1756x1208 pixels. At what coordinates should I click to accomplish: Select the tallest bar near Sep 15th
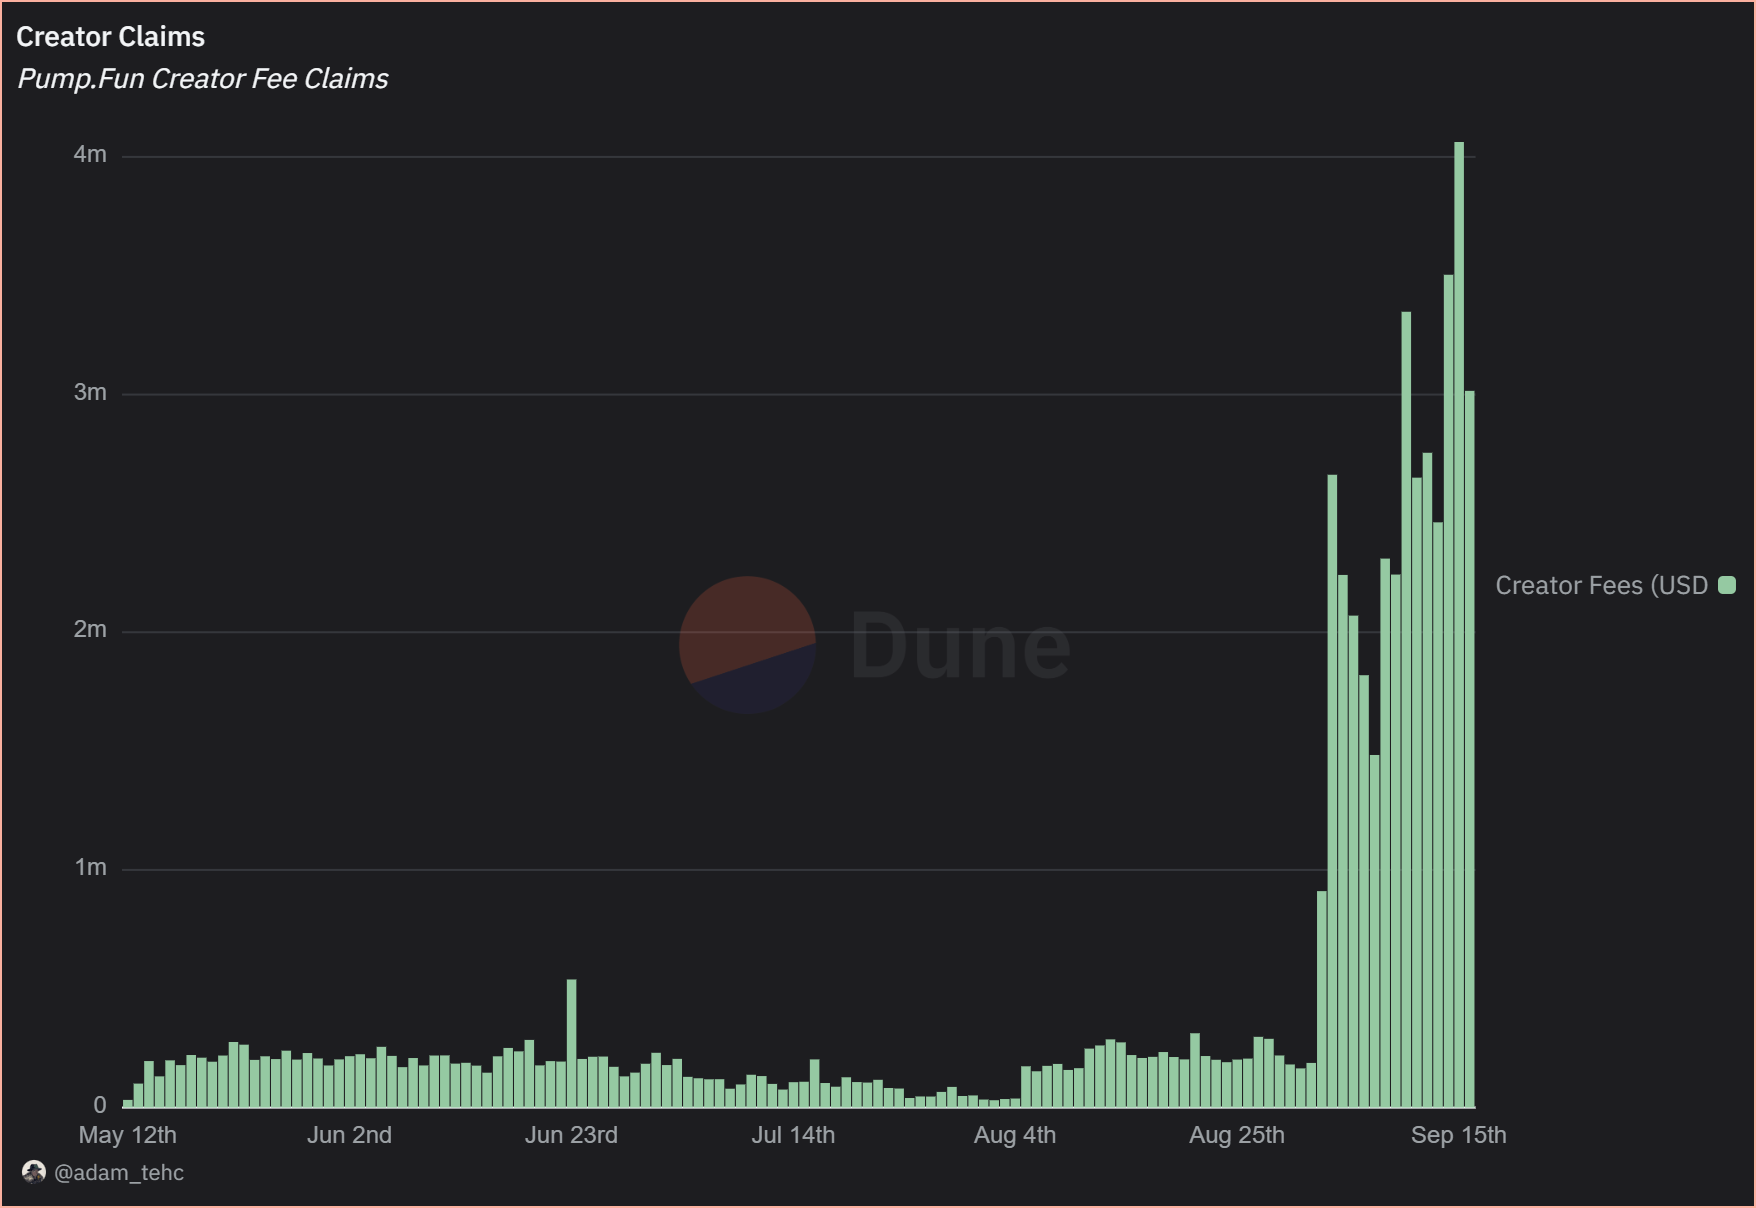click(1458, 600)
